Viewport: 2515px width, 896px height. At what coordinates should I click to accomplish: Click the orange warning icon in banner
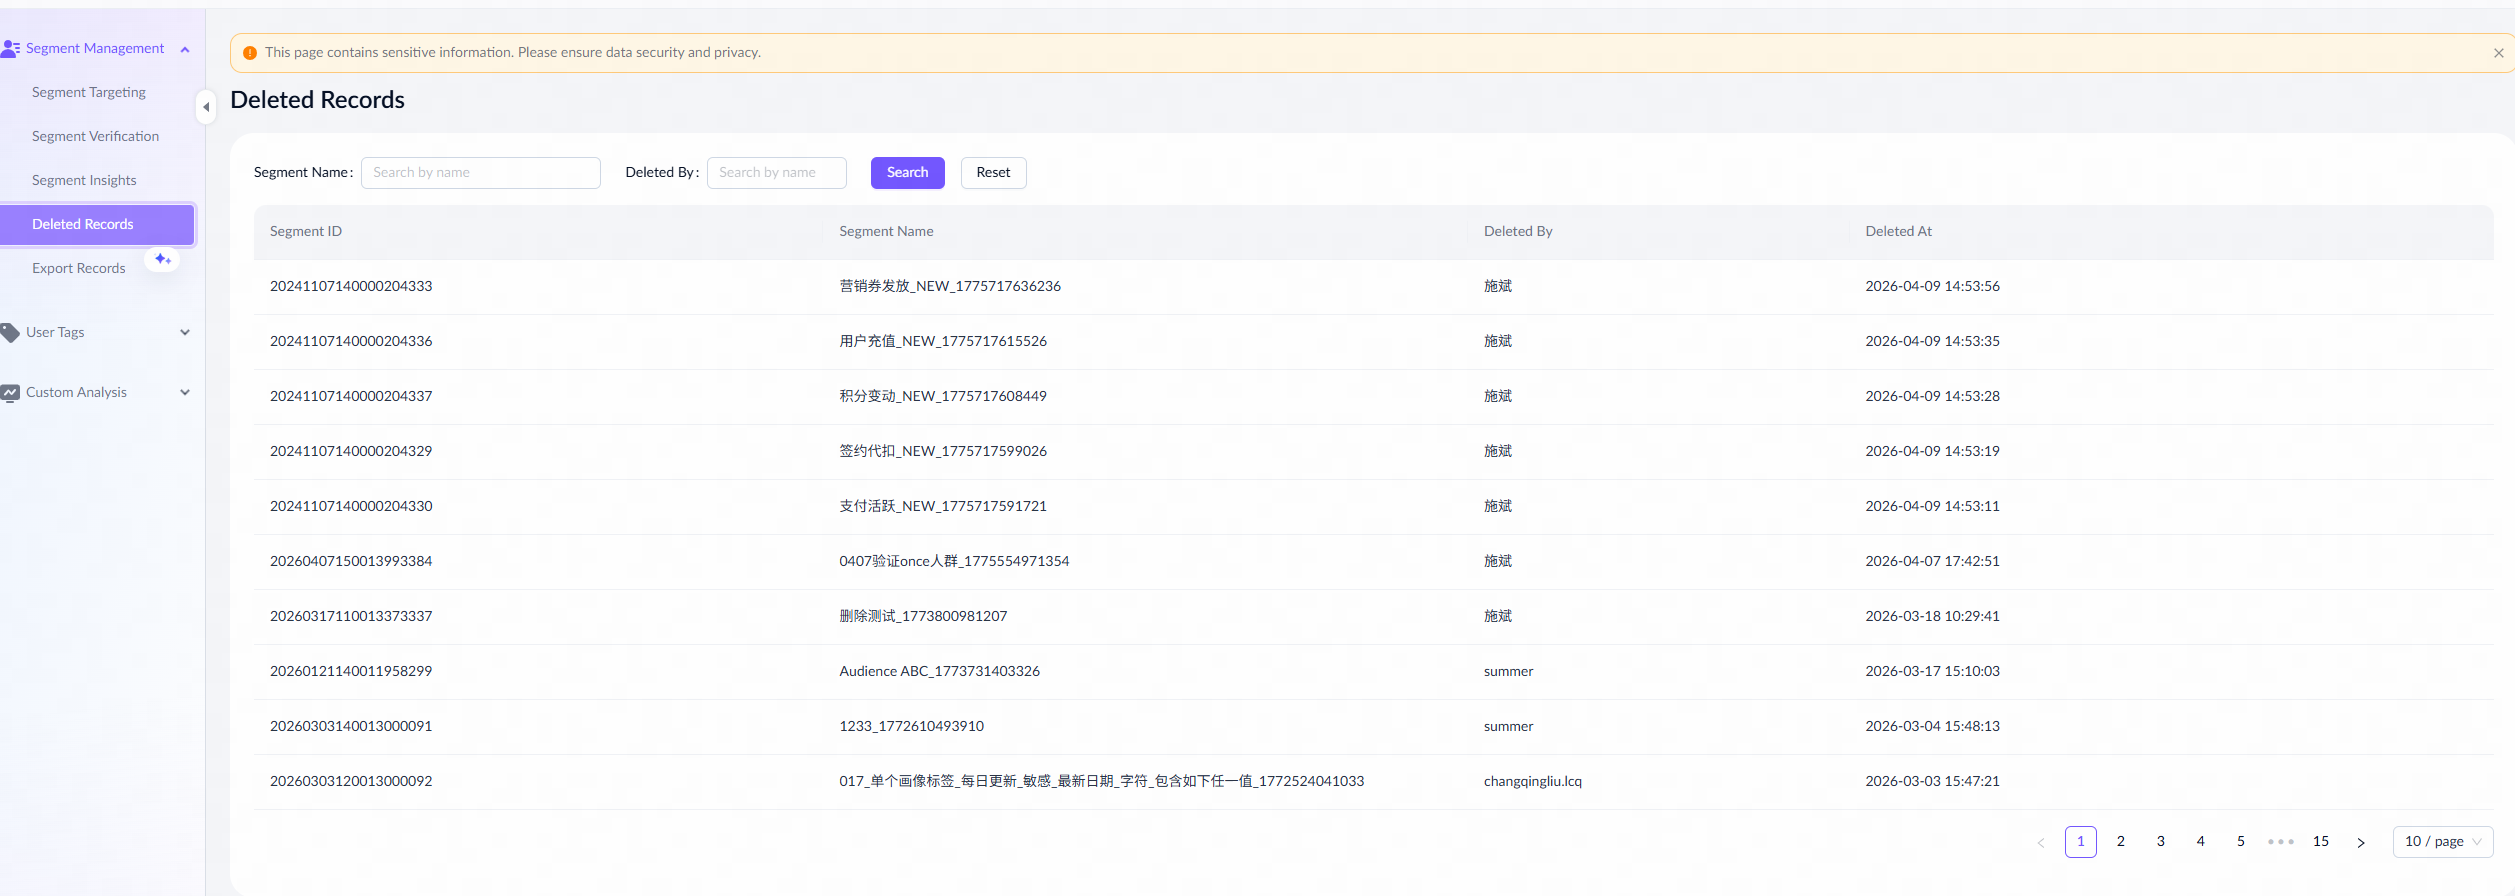point(250,53)
